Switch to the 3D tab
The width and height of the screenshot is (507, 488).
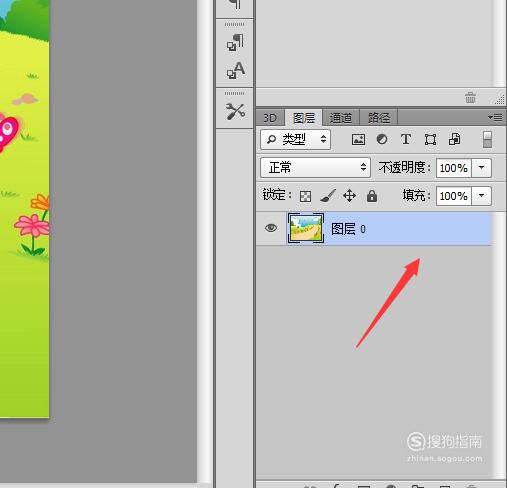[x=270, y=118]
